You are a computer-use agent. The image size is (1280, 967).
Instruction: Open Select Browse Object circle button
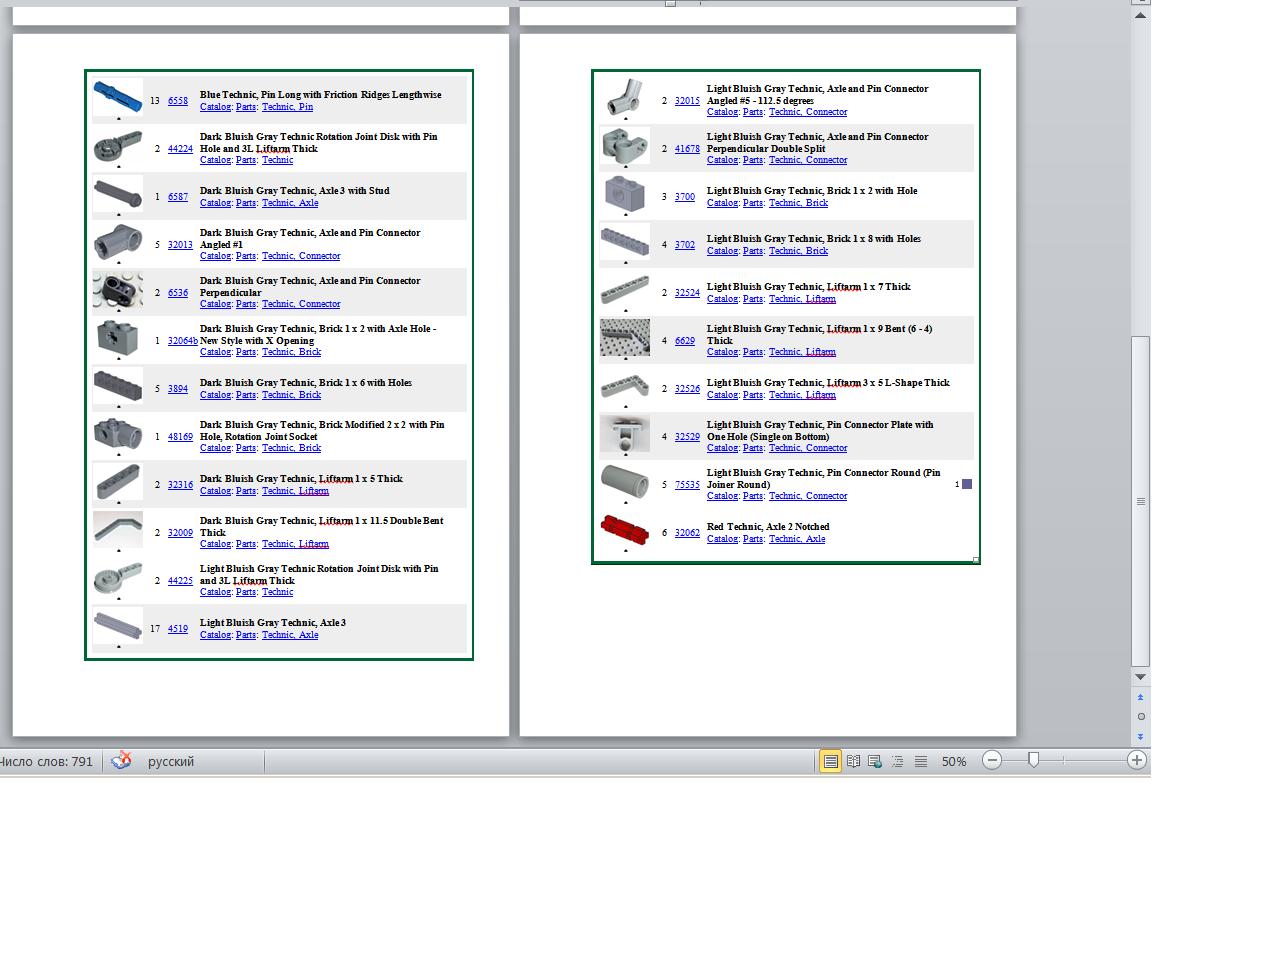click(x=1140, y=716)
